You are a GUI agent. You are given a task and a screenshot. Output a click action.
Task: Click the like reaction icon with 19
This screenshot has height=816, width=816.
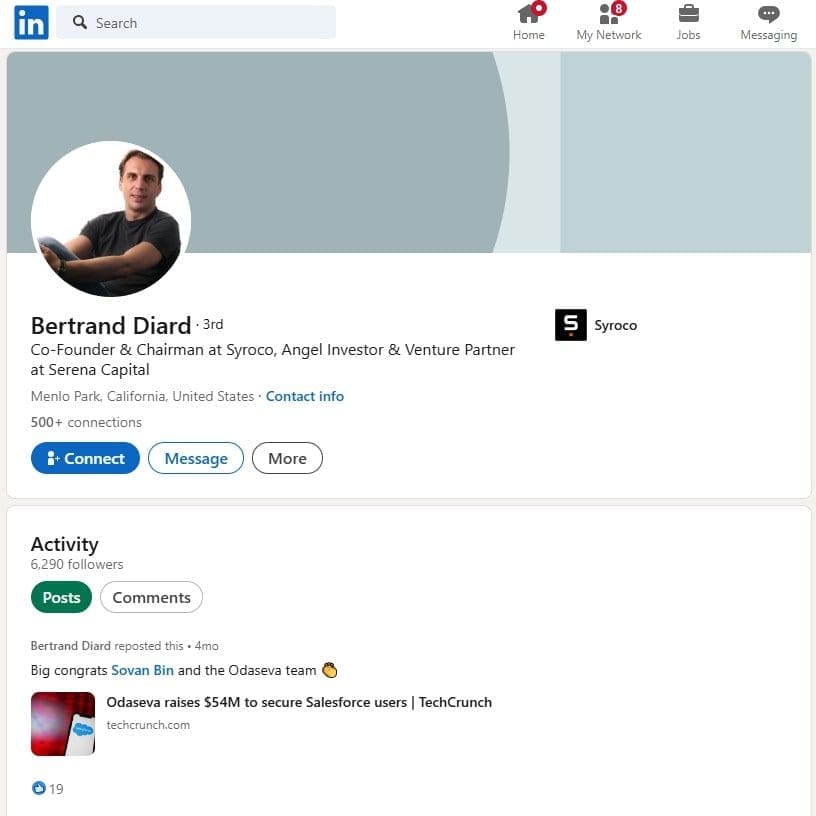(x=39, y=788)
